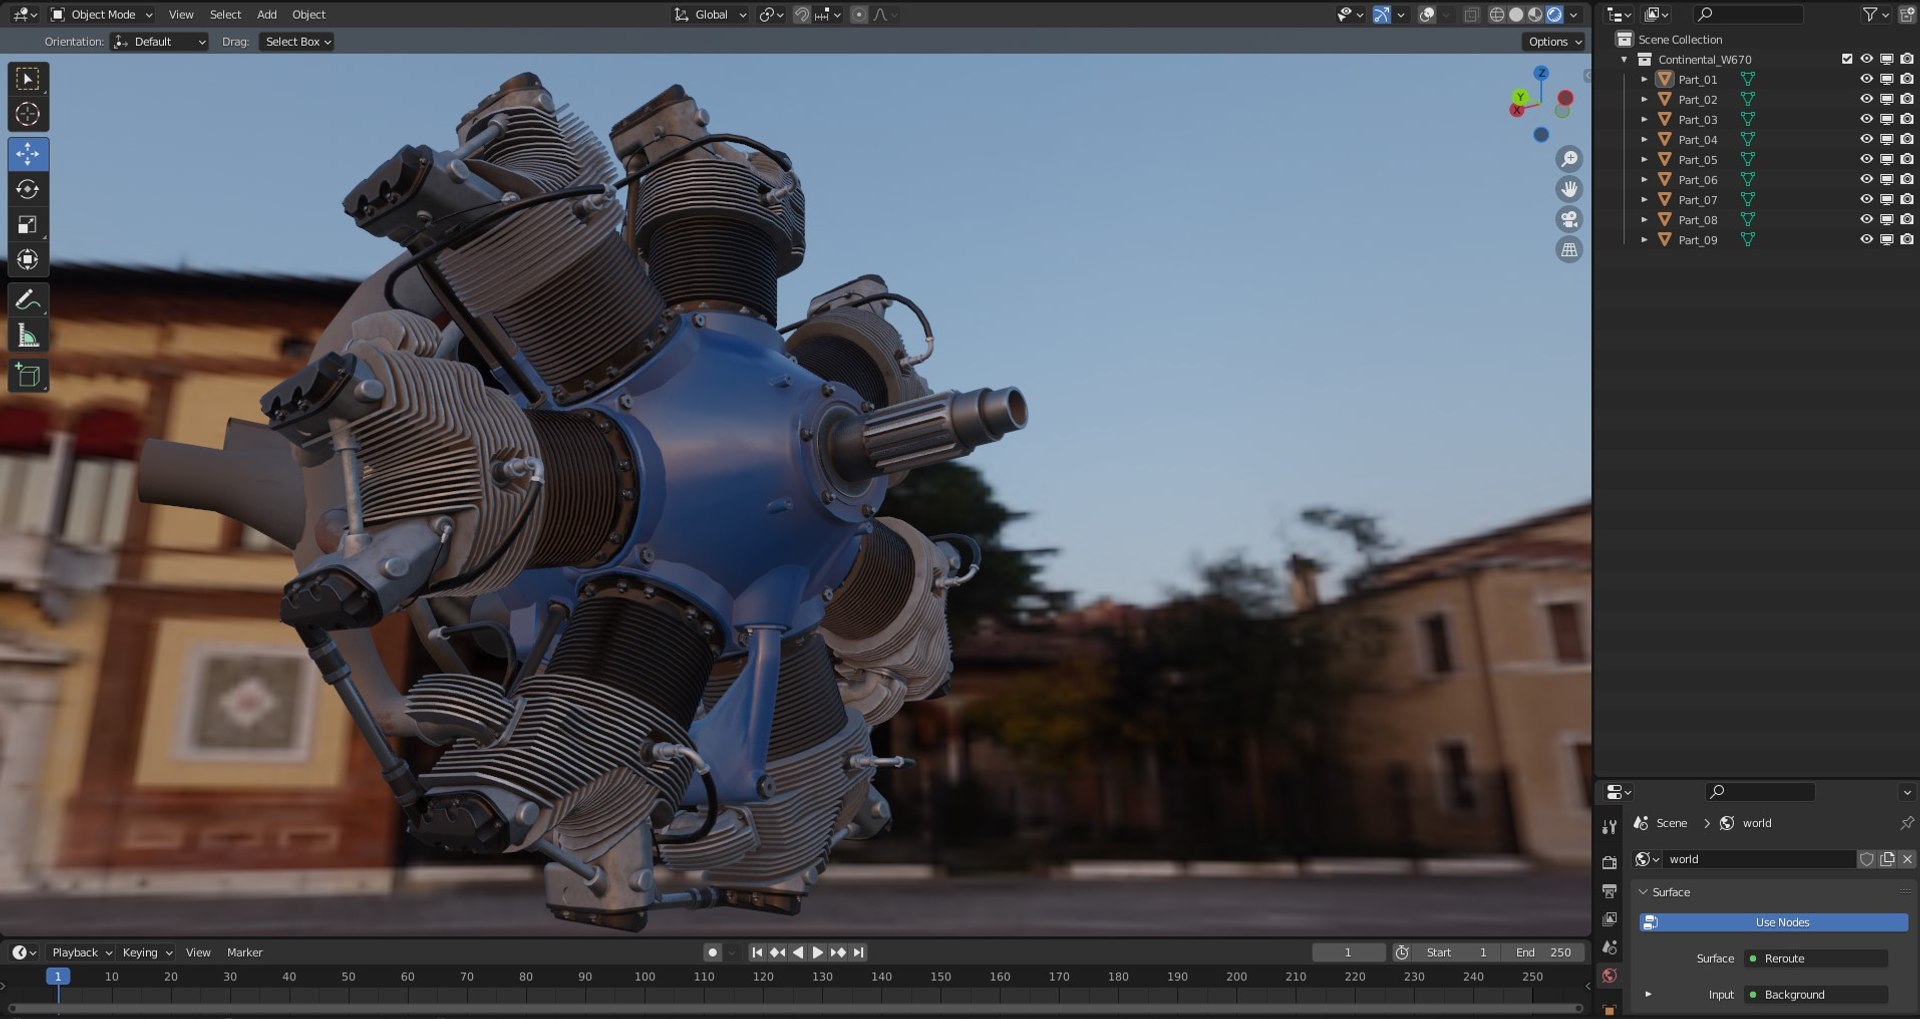Click the Surface Reroute field
Screen dimensions: 1920x1019
coord(1816,958)
